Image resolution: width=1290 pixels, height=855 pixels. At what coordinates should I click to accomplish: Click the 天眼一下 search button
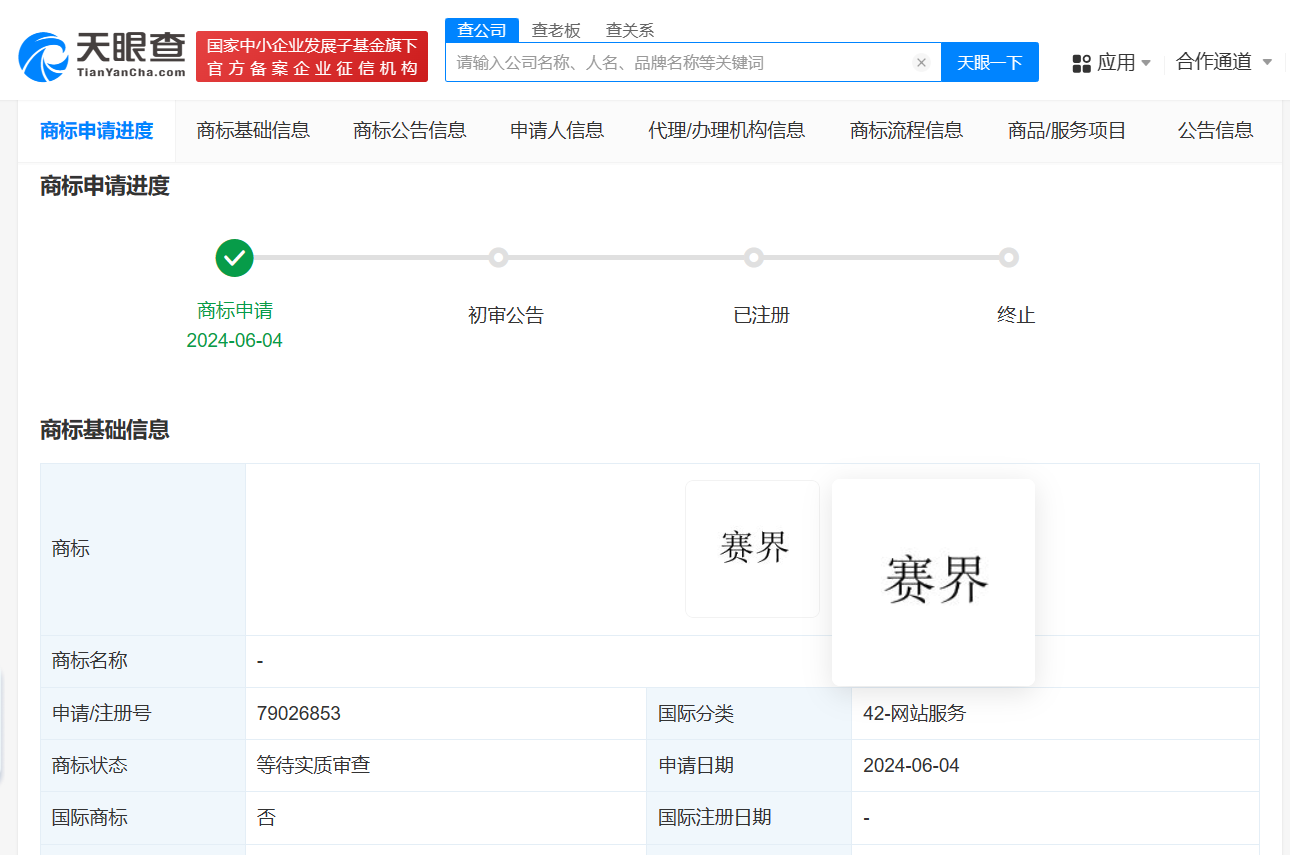(x=989, y=62)
